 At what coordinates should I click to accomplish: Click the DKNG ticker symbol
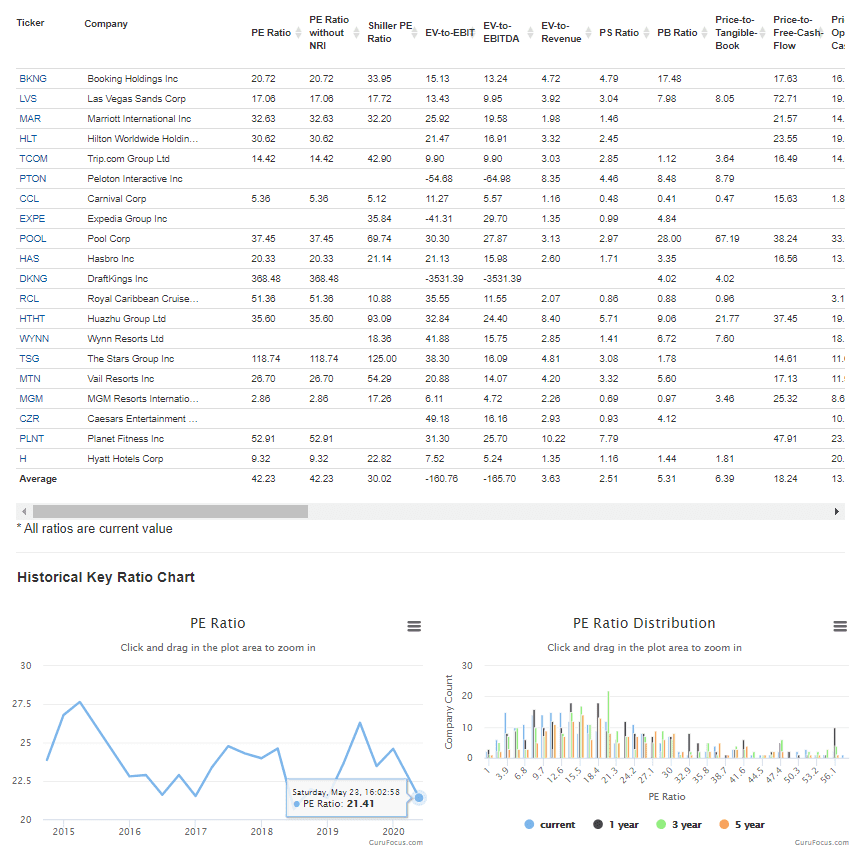pos(33,278)
